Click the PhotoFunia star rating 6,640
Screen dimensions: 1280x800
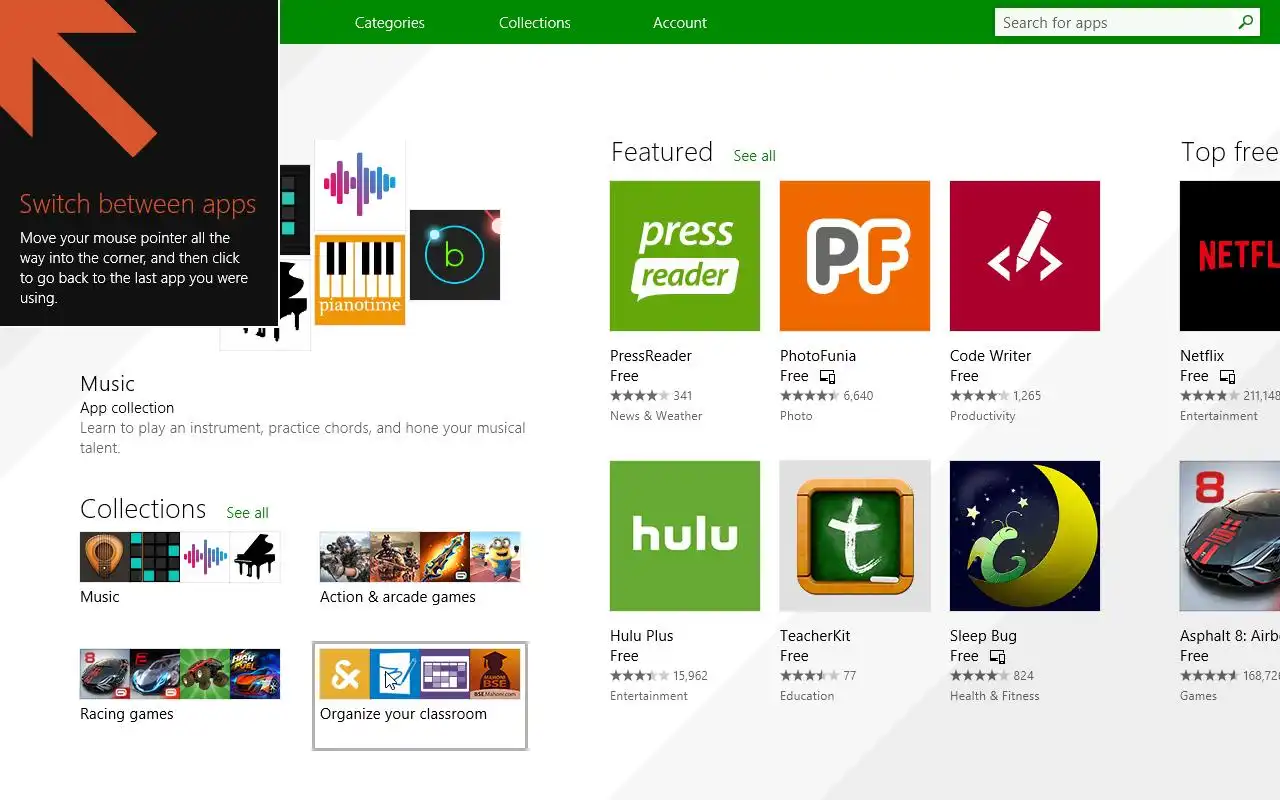827,396
